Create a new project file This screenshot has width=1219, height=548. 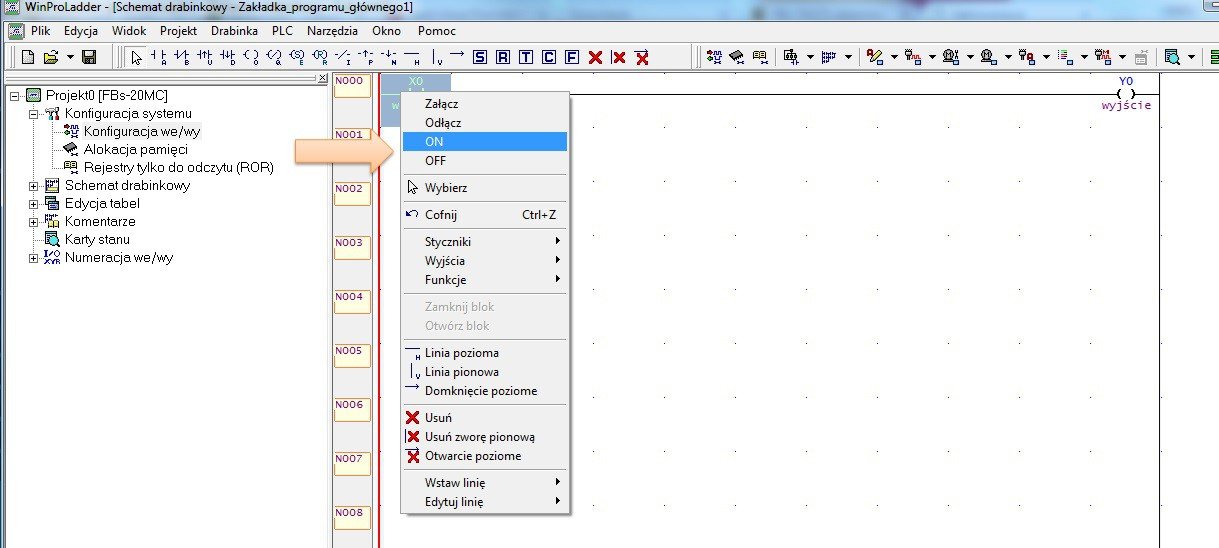coord(27,57)
